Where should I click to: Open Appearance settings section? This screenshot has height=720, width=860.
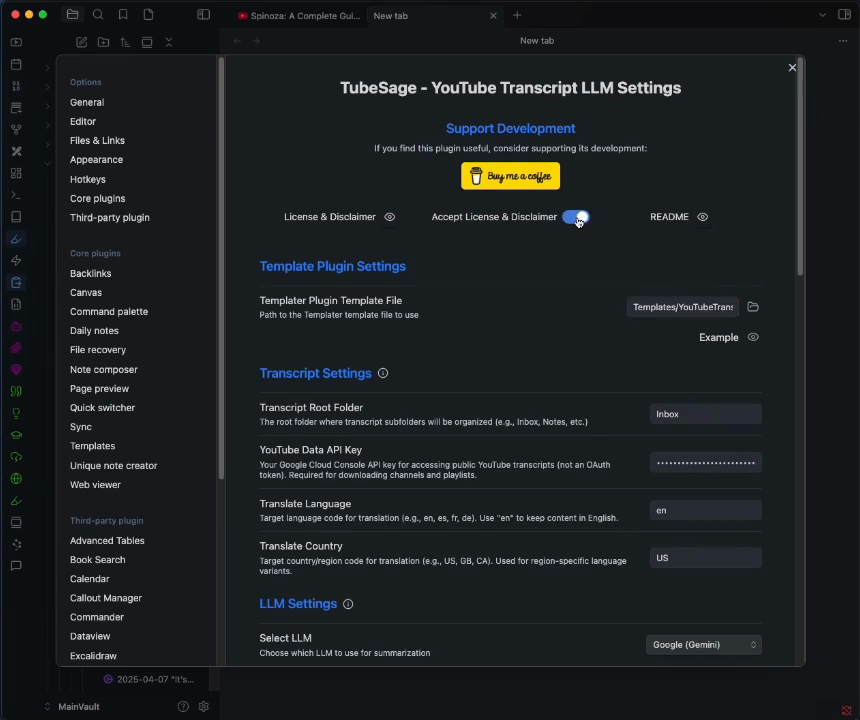[96, 160]
